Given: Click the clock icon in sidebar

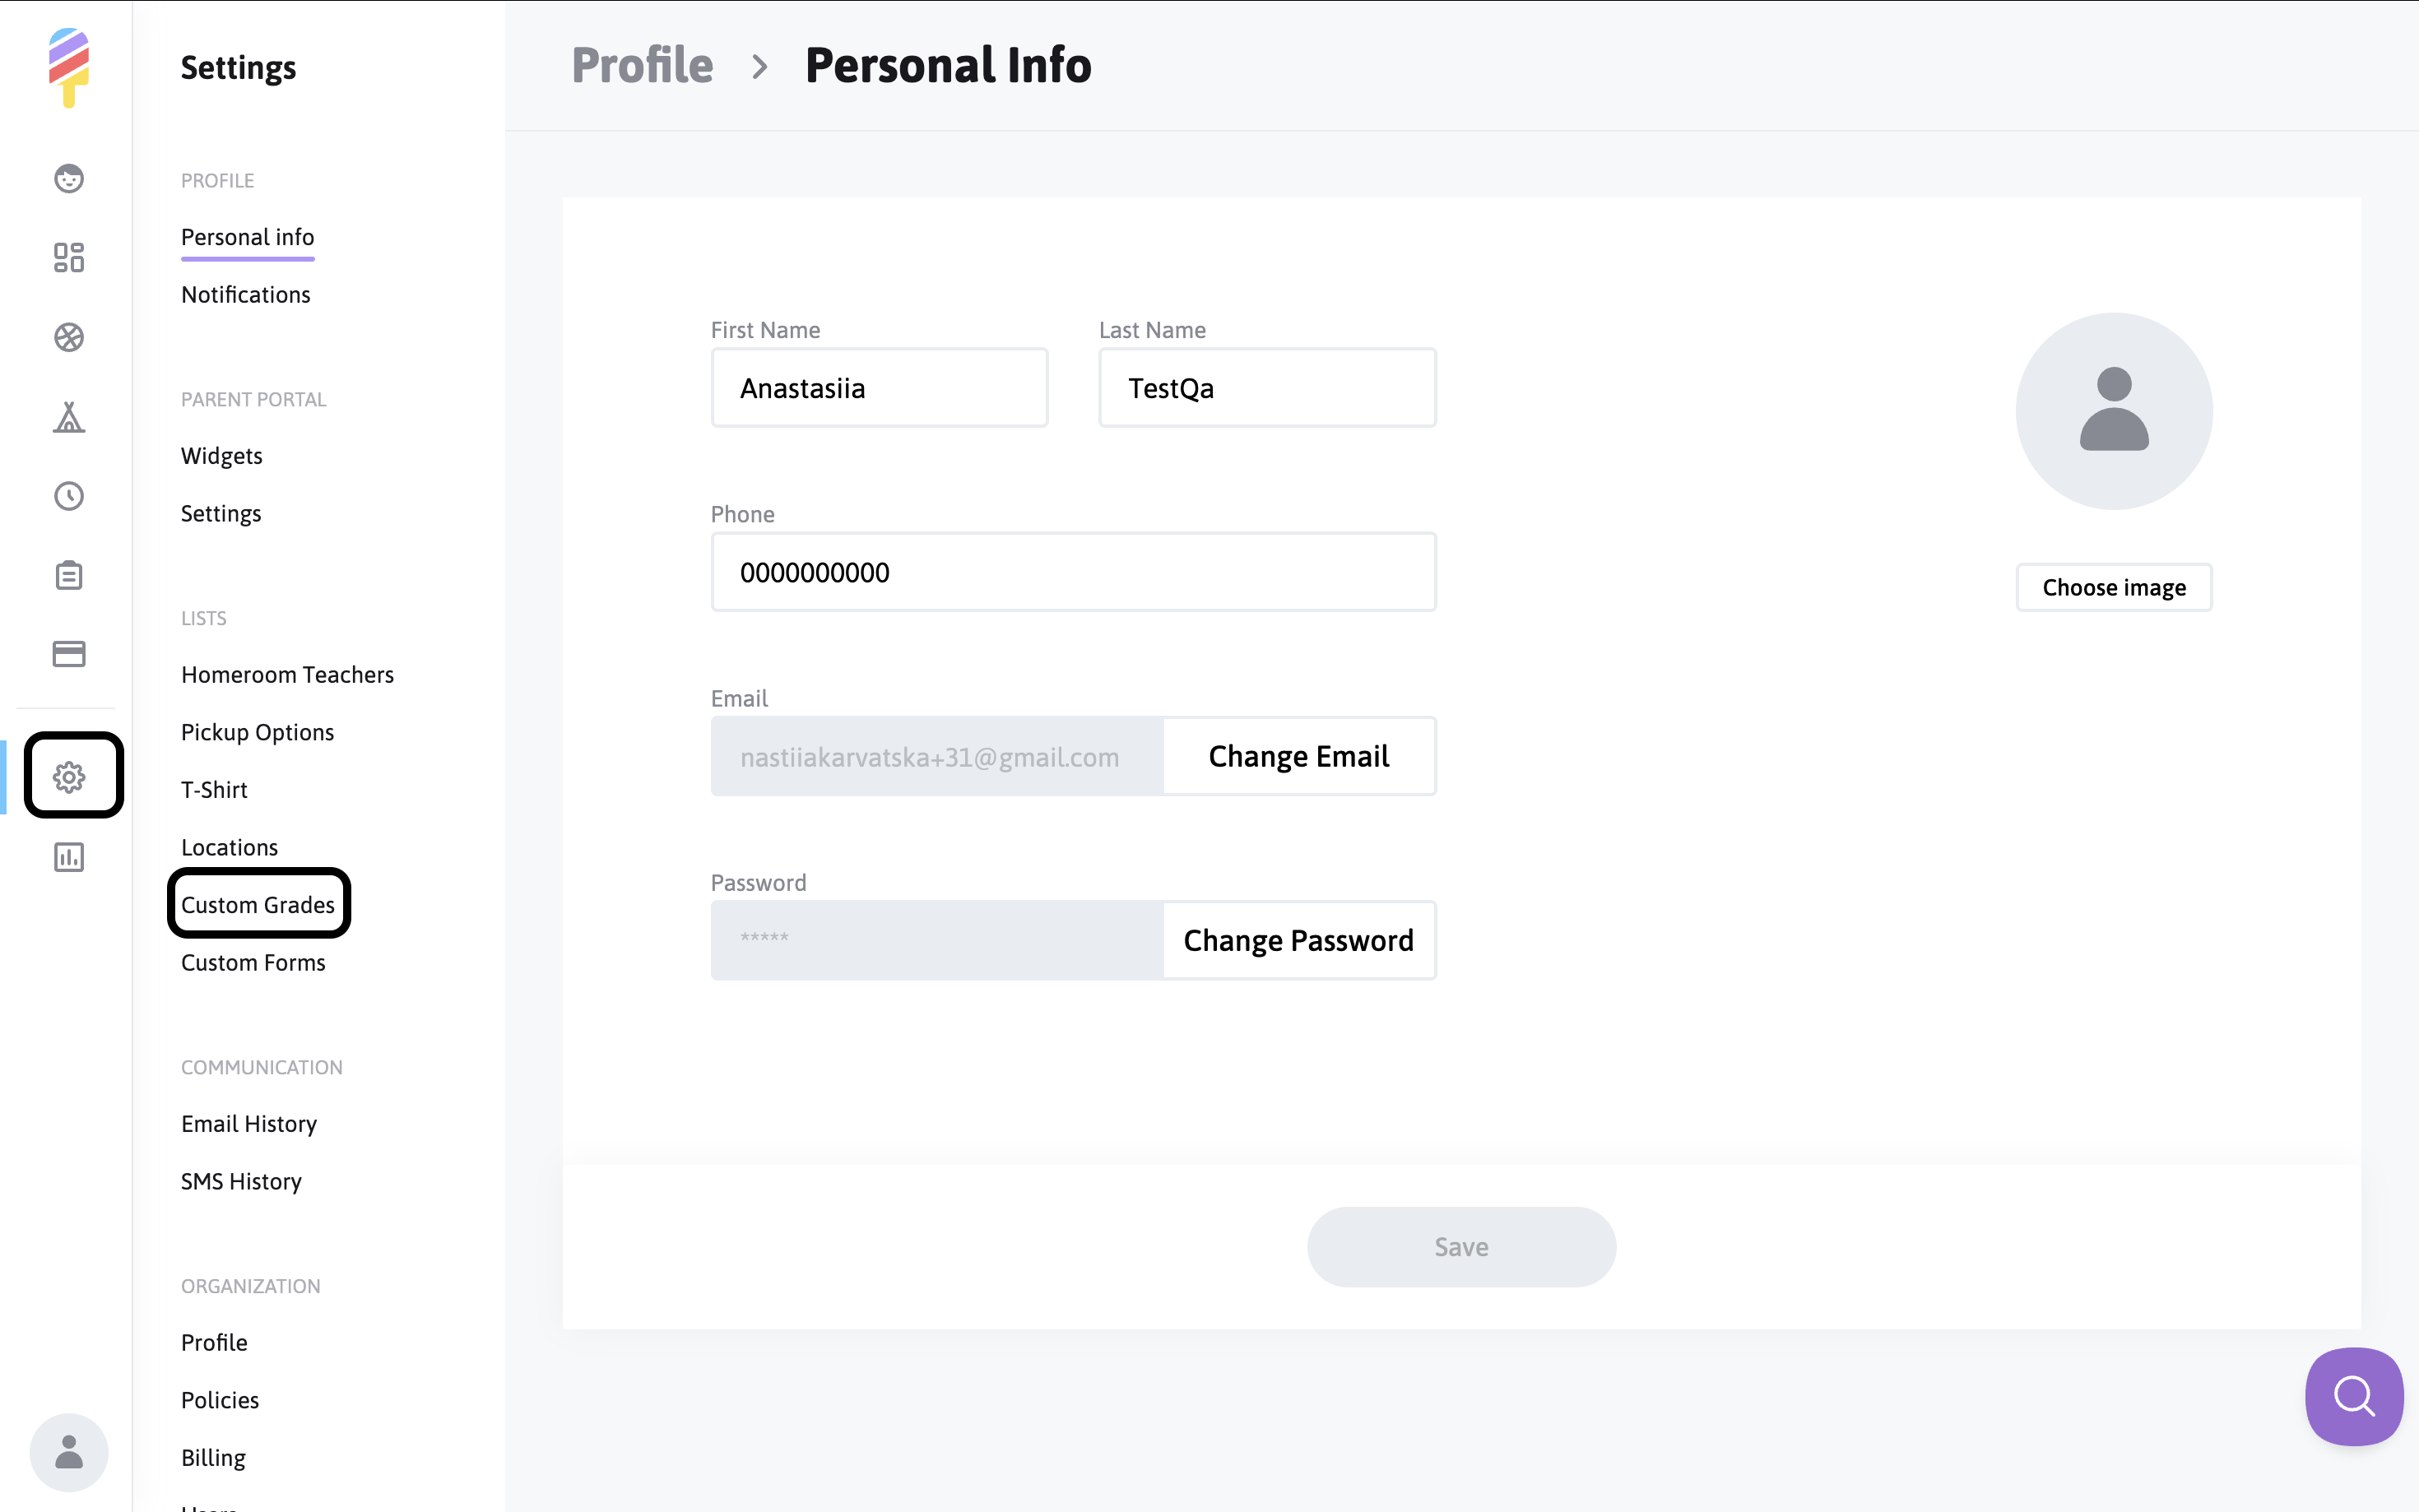Looking at the screenshot, I should [x=69, y=496].
